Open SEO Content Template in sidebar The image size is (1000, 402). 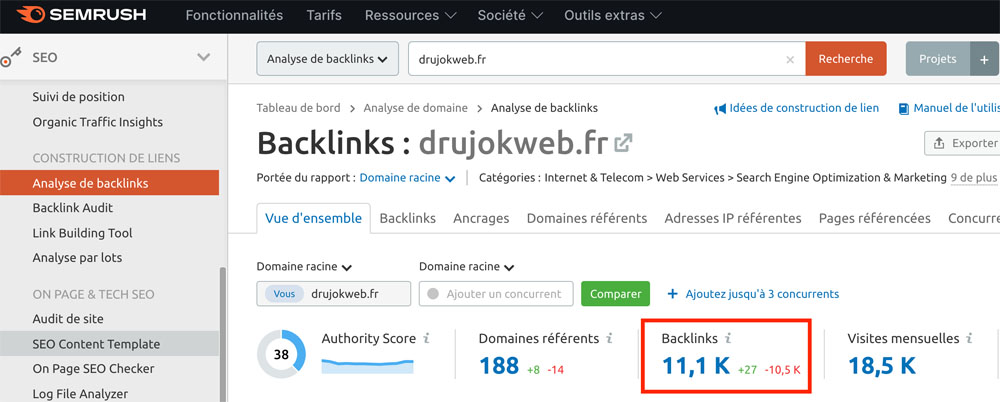click(x=109, y=344)
